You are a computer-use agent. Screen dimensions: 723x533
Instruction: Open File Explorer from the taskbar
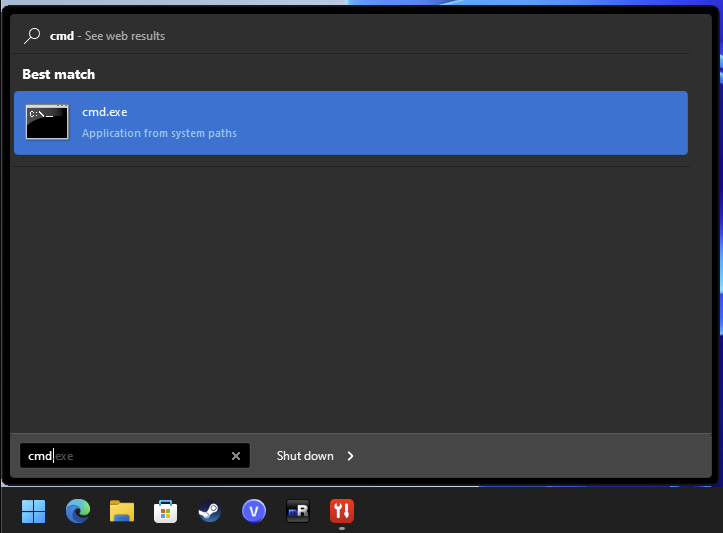[122, 511]
